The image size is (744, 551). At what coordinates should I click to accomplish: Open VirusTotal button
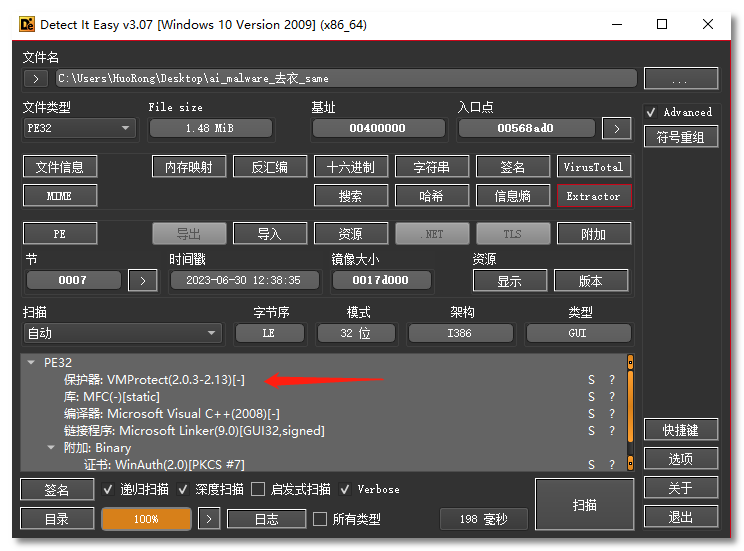pos(594,167)
